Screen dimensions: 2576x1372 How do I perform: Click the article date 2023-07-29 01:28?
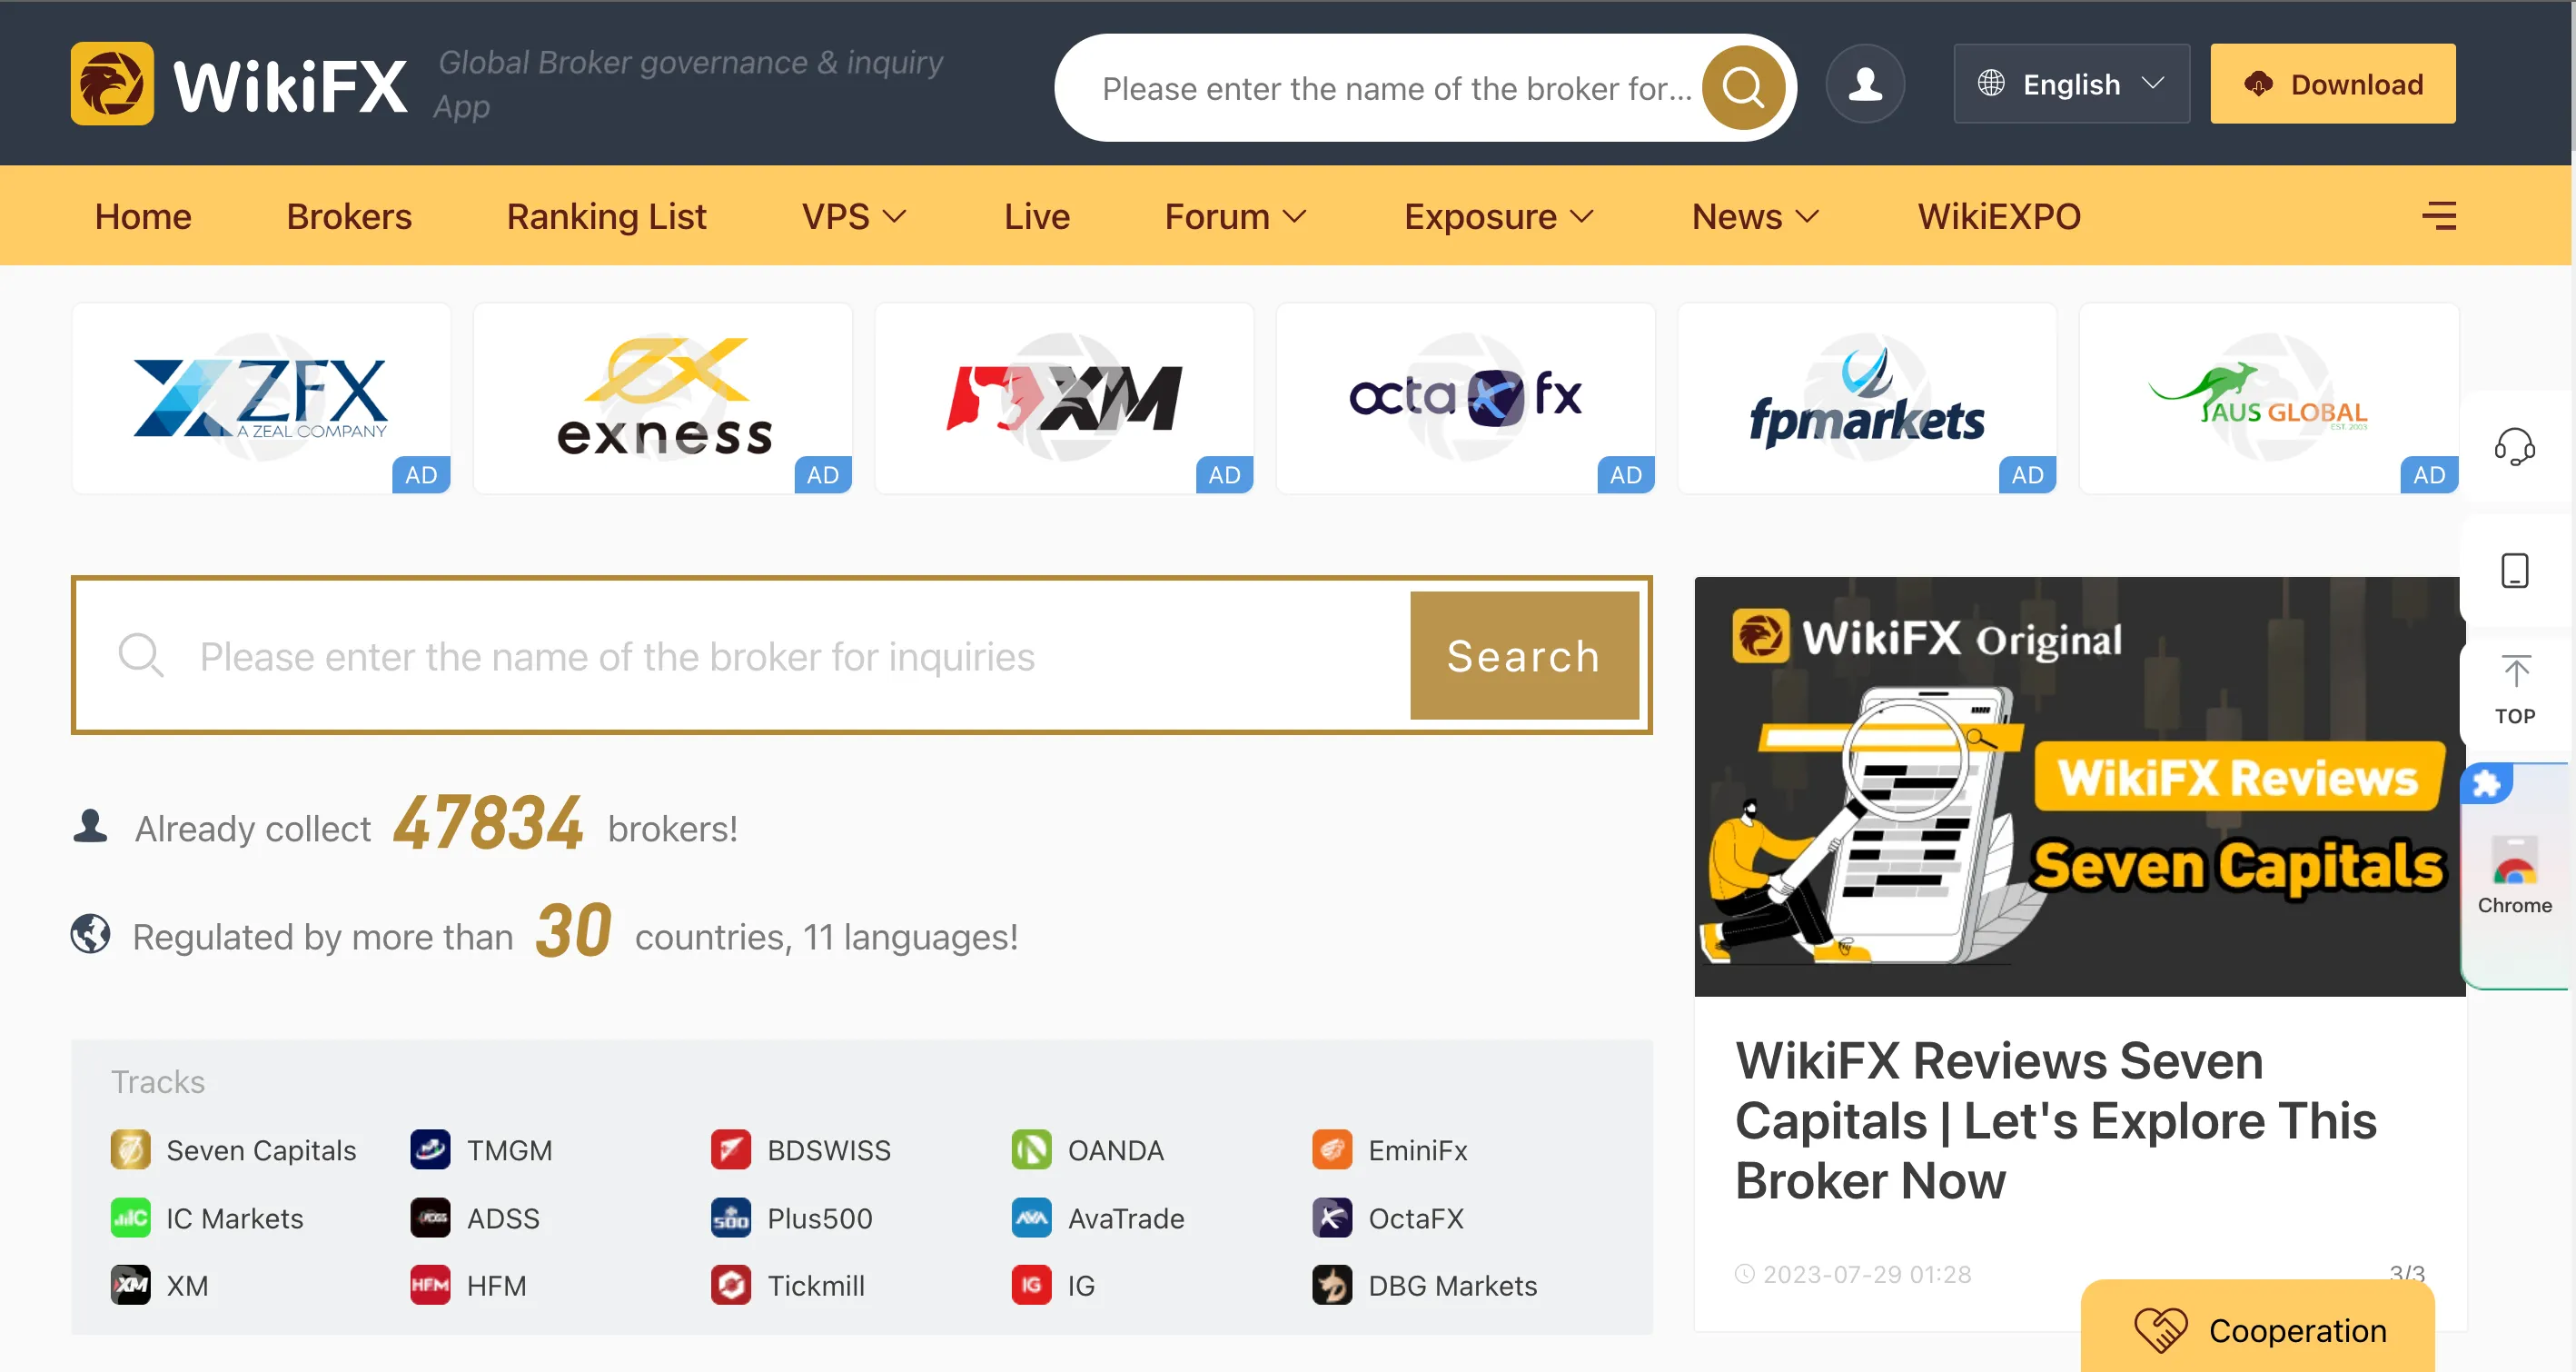coord(1866,1274)
